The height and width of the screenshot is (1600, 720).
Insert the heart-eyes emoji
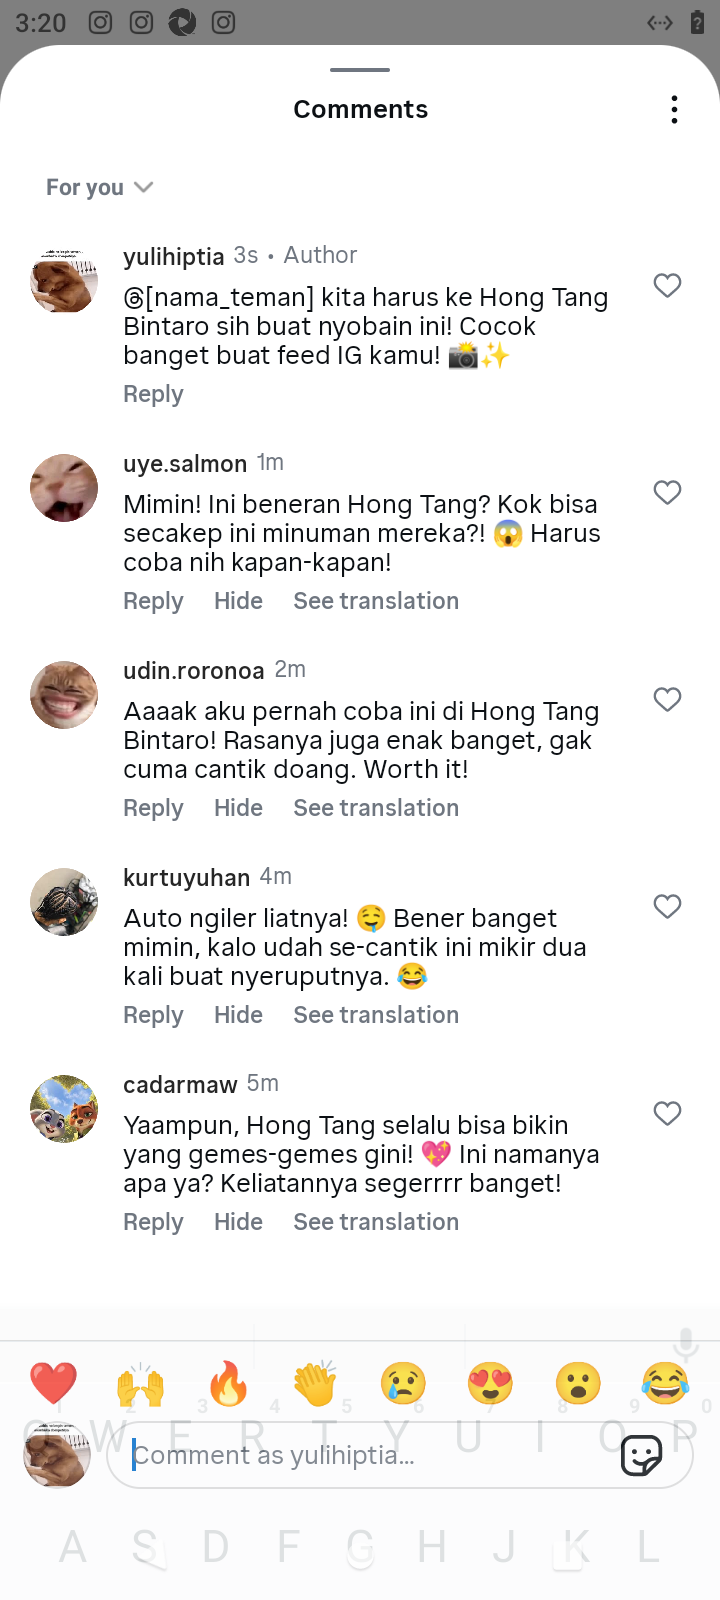tap(490, 1384)
